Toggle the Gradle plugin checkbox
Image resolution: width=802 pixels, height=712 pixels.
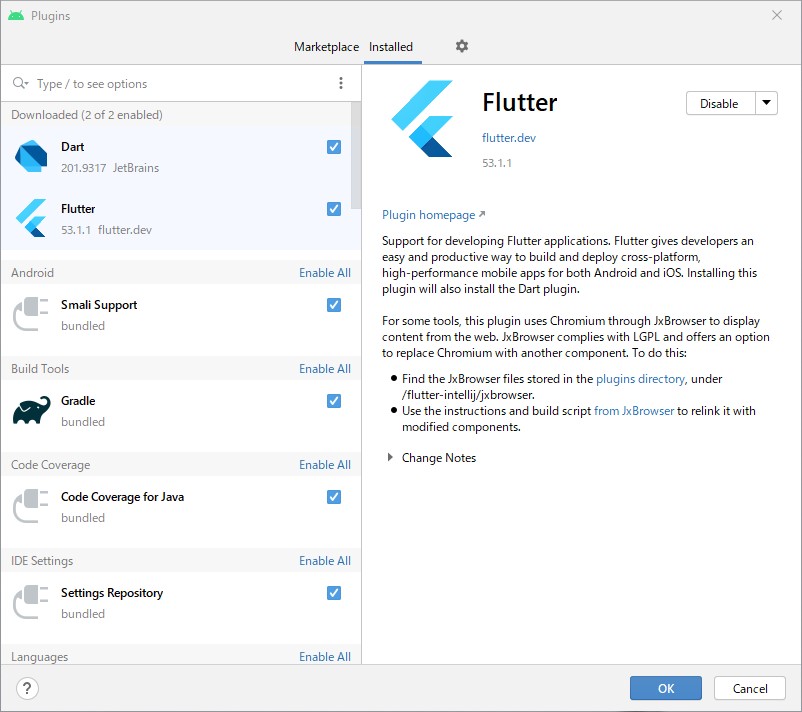click(333, 401)
